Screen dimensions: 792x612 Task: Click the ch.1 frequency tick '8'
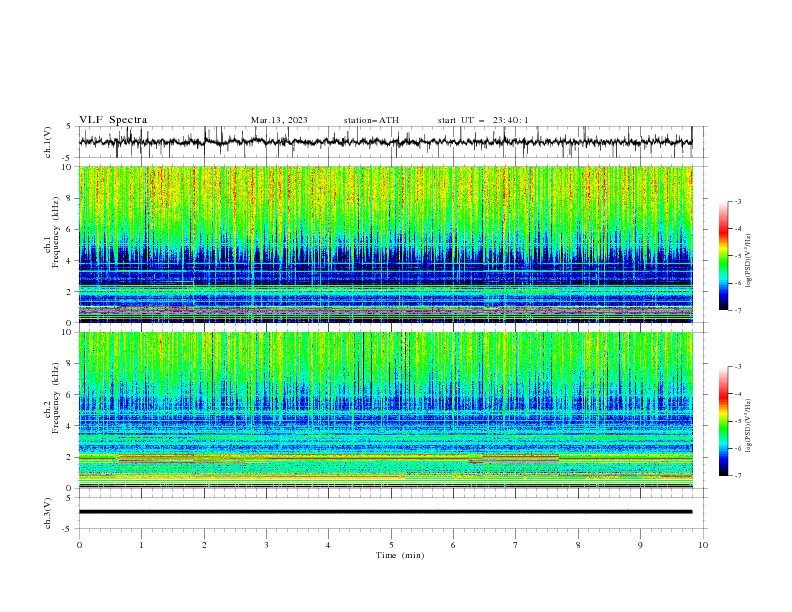click(70, 198)
